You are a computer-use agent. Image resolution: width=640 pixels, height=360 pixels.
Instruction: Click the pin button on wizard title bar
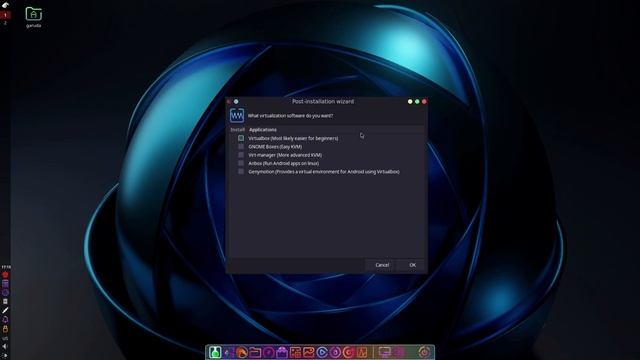236,102
